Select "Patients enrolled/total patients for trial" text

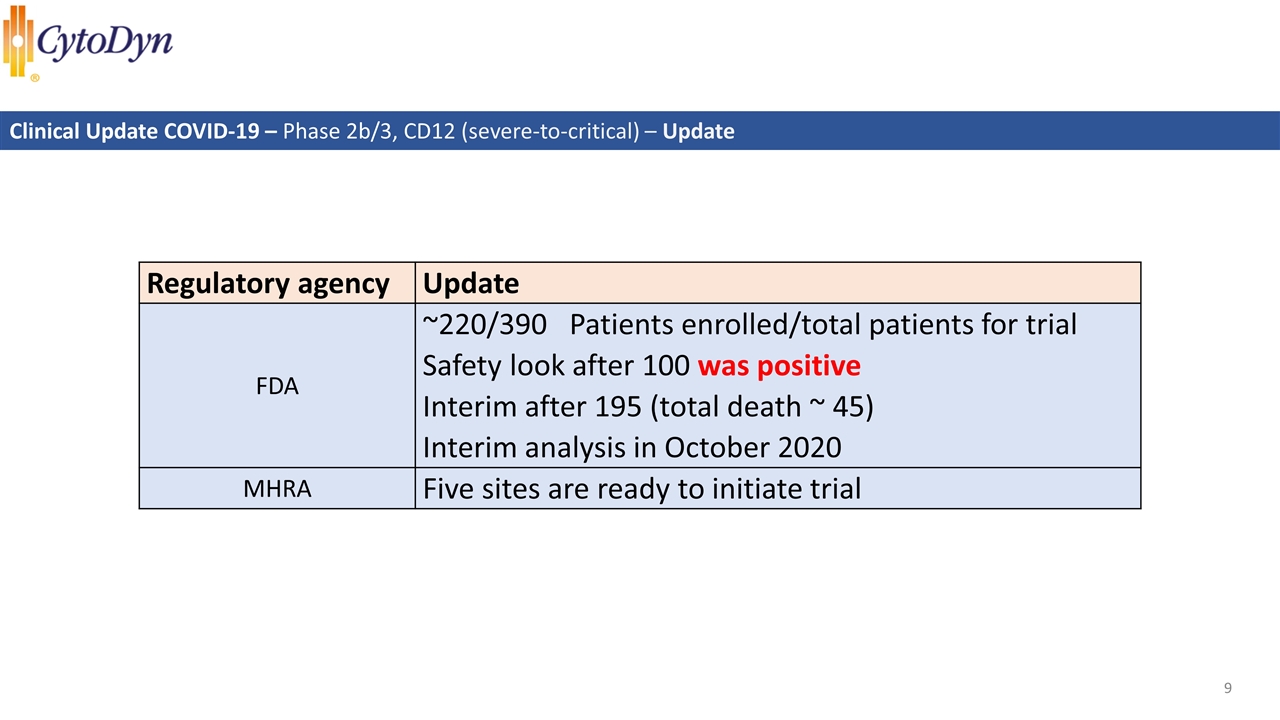(x=823, y=325)
